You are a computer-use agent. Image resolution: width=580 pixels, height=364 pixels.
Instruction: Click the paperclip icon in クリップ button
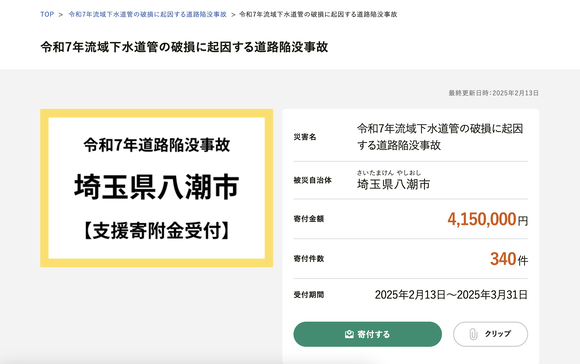tap(473, 334)
